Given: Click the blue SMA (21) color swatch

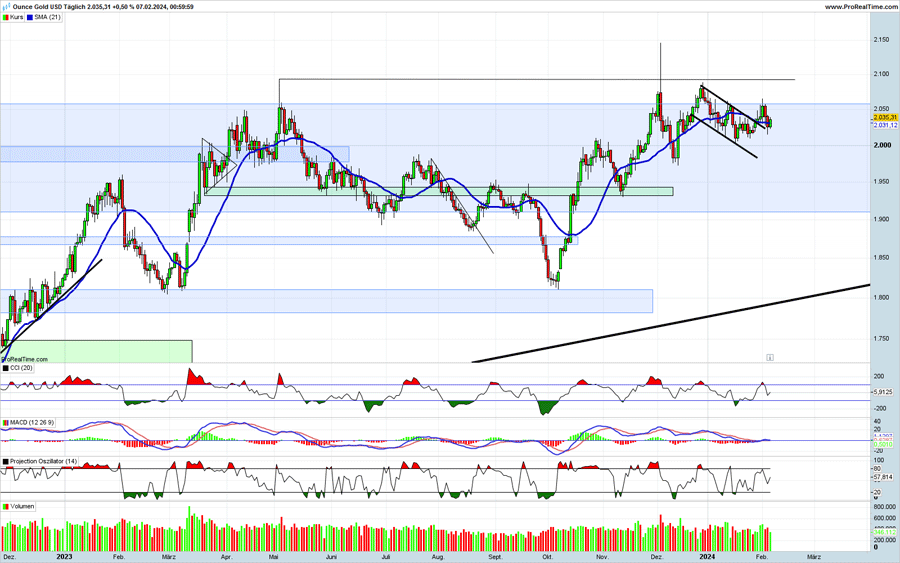Looking at the screenshot, I should tap(32, 17).
